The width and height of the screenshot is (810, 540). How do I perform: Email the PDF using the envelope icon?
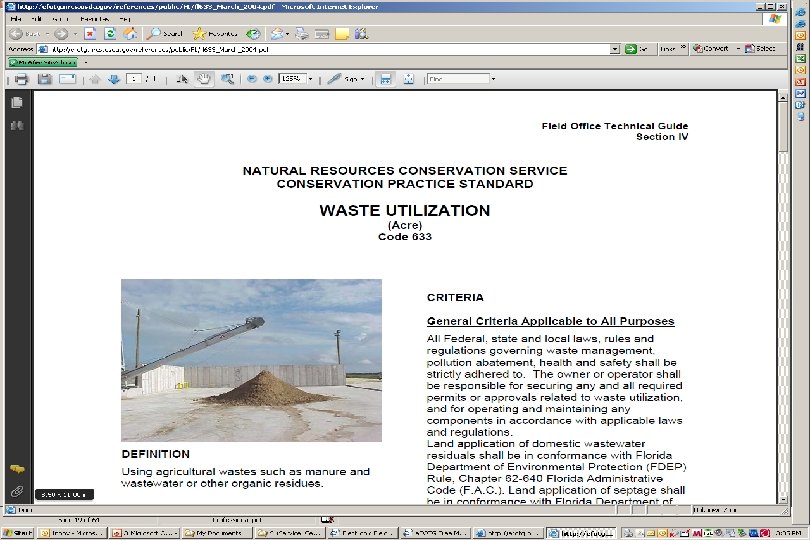(68, 79)
